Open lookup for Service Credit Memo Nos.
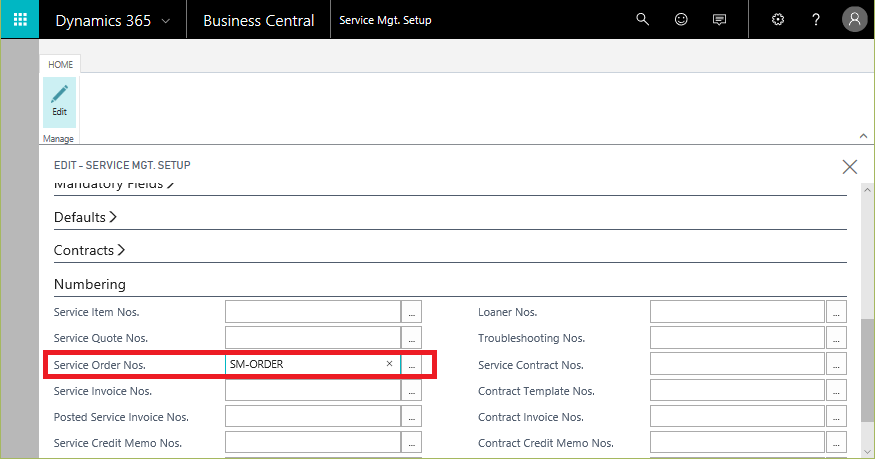This screenshot has height=459, width=875. (x=411, y=443)
